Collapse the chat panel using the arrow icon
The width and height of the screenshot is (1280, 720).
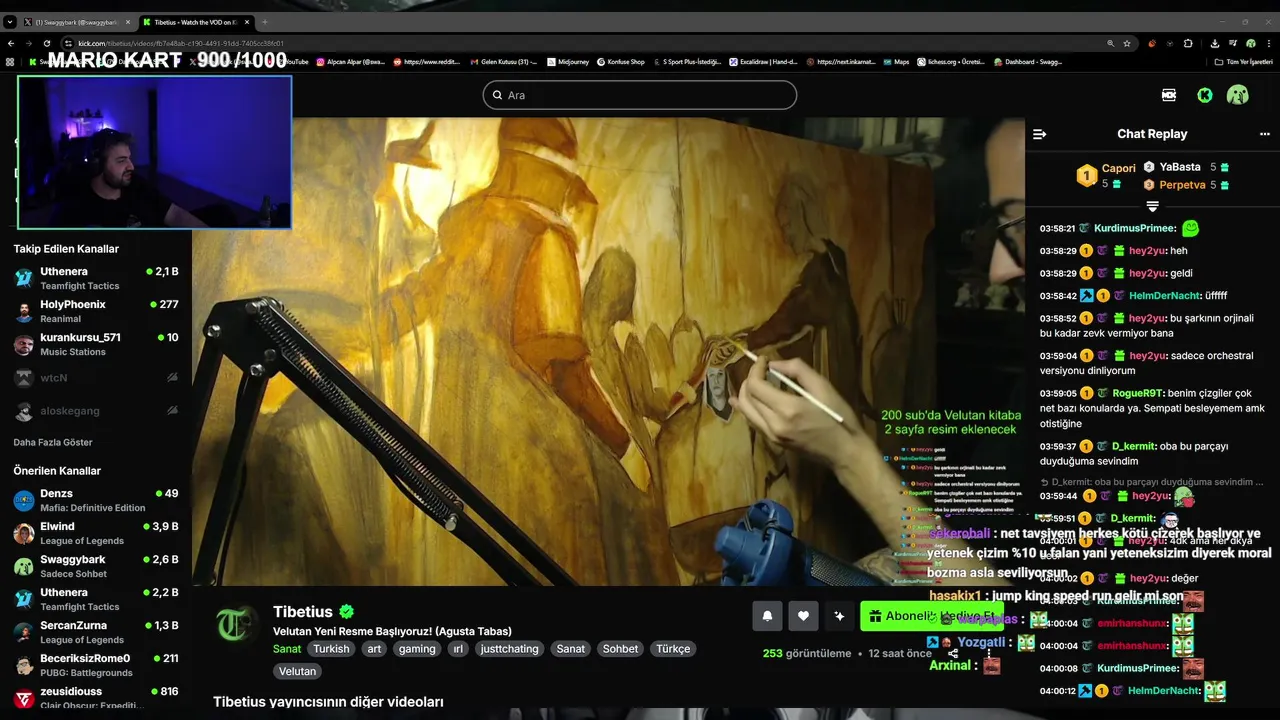(1039, 134)
